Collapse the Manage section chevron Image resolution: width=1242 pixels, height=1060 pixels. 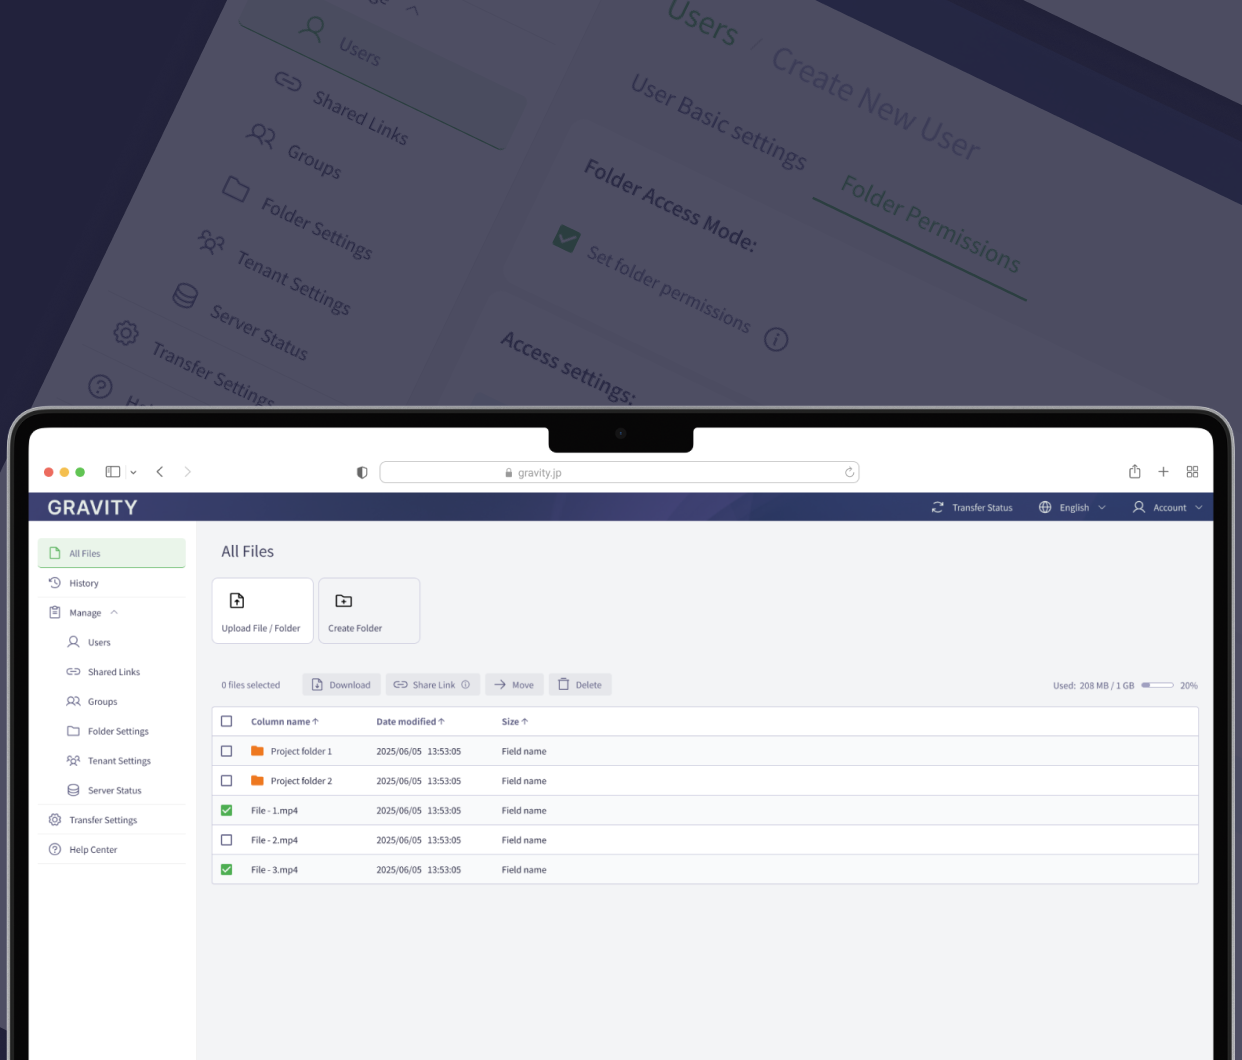click(x=114, y=612)
